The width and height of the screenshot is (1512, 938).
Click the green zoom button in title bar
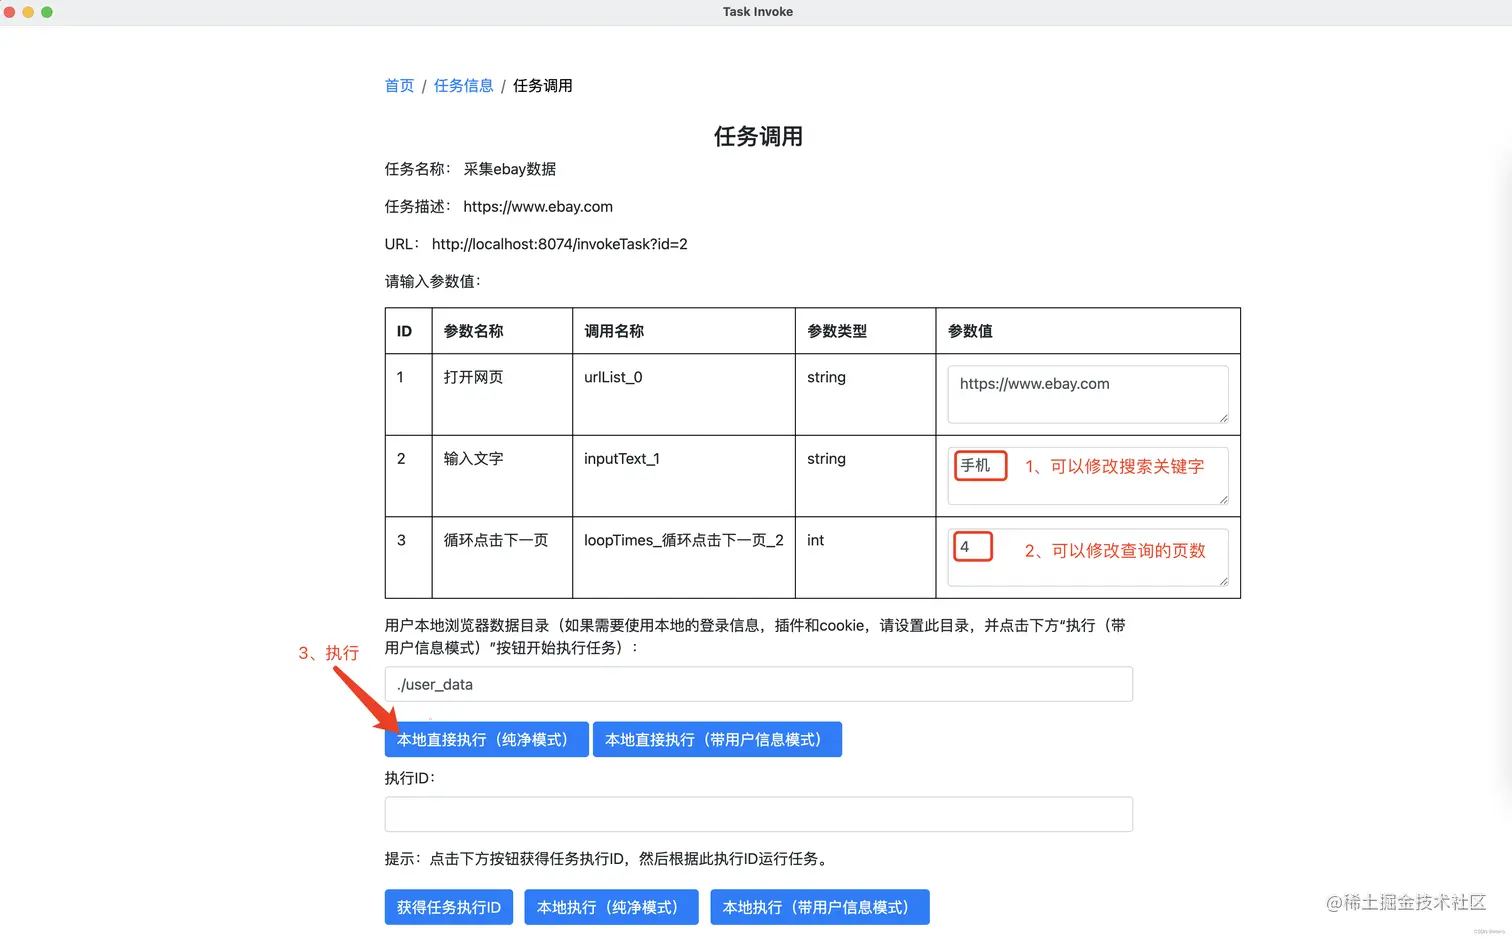(x=46, y=11)
